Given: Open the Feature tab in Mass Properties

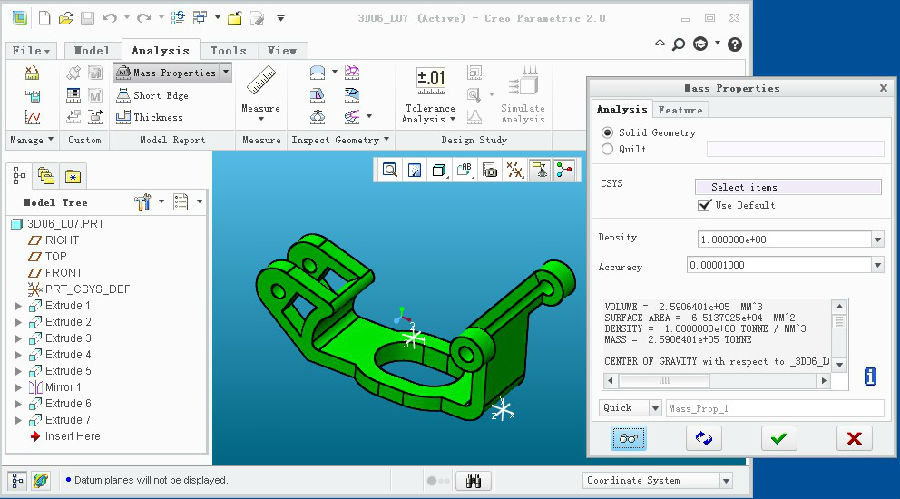Looking at the screenshot, I should click(x=680, y=110).
